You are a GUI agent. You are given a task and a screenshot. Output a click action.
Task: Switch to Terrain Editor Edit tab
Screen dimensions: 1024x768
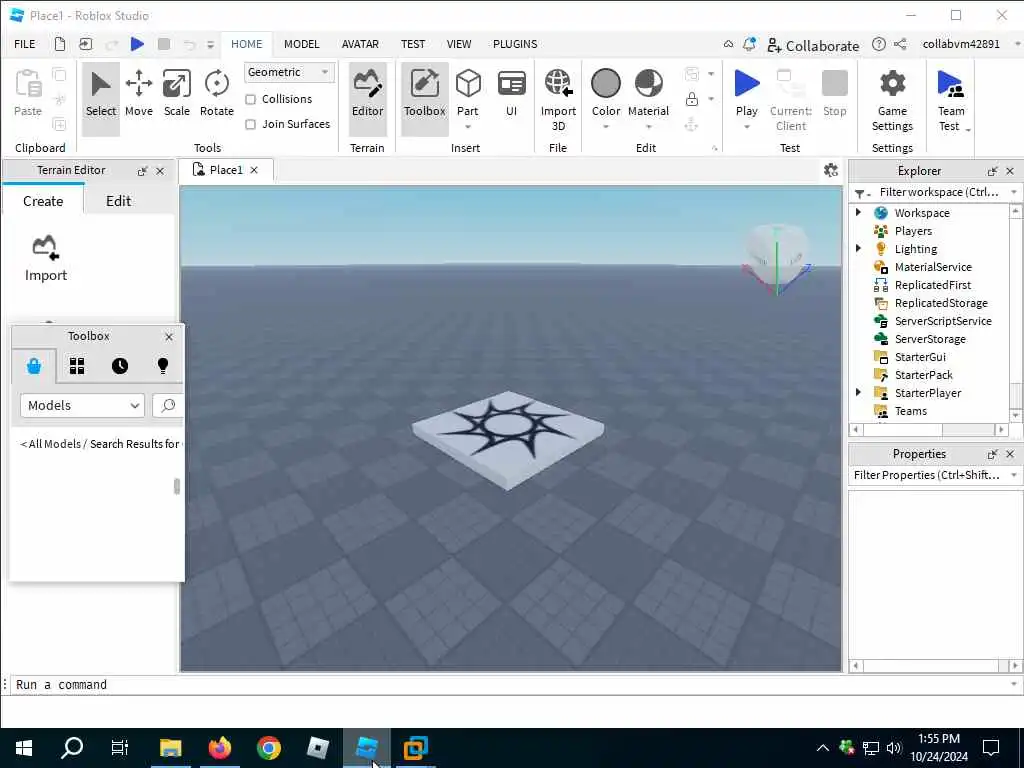tap(118, 200)
